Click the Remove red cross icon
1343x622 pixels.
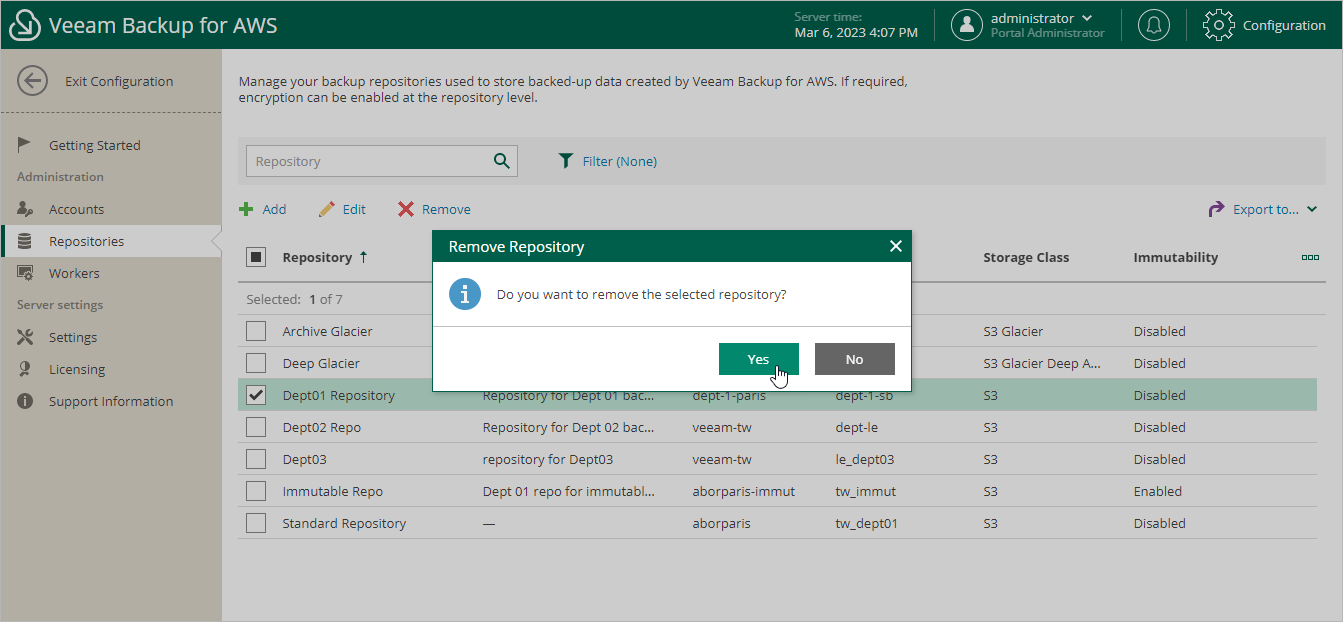[x=404, y=208]
